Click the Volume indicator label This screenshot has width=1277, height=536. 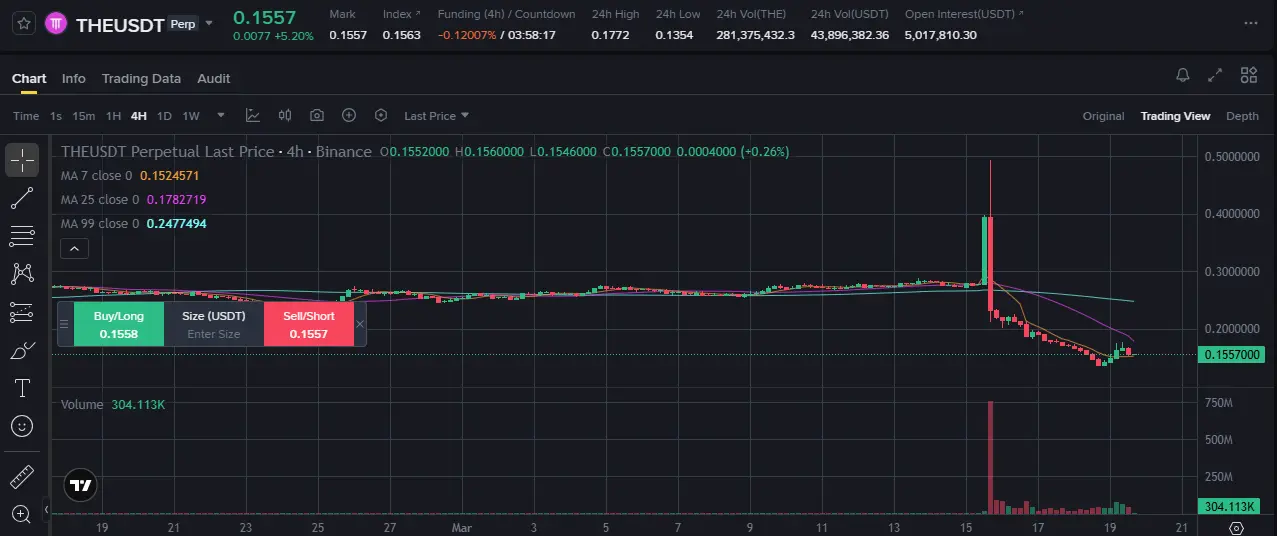tap(82, 404)
